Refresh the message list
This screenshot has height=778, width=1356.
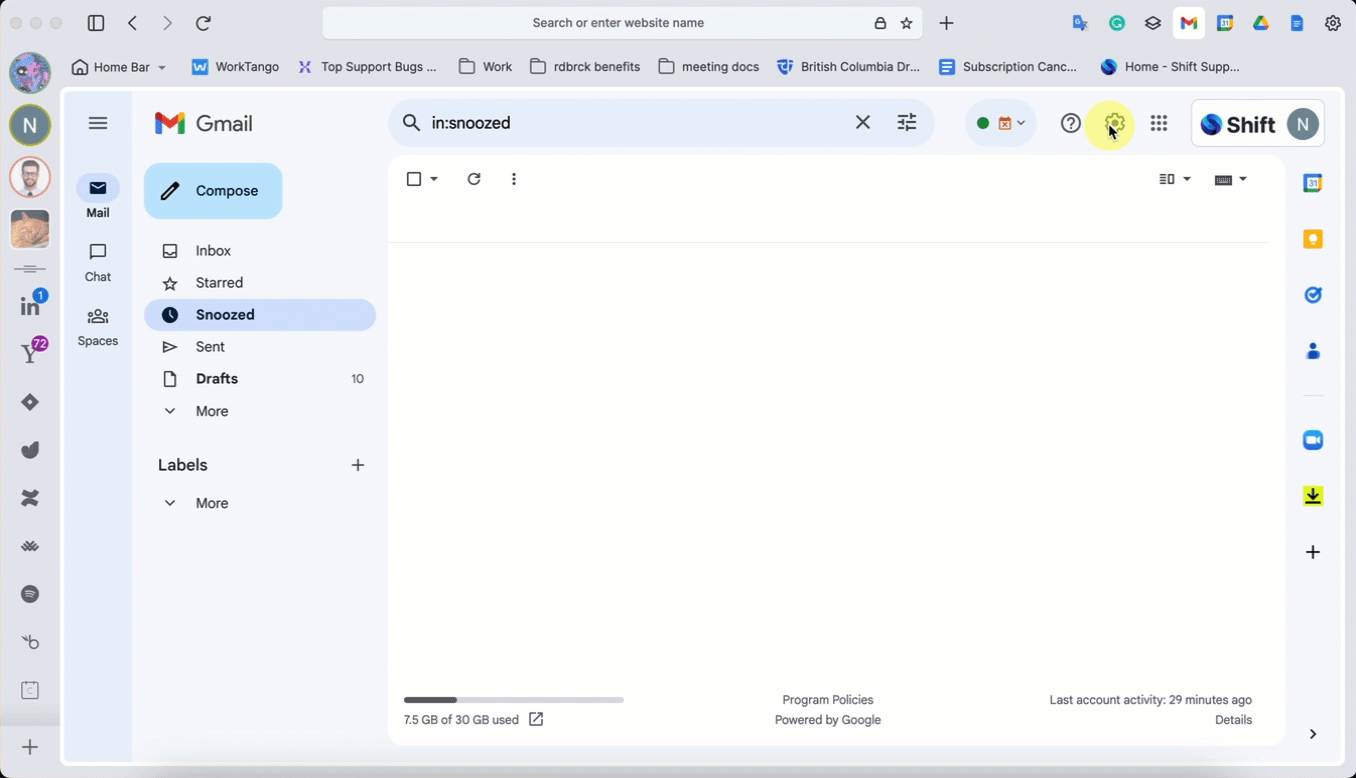[x=474, y=179]
